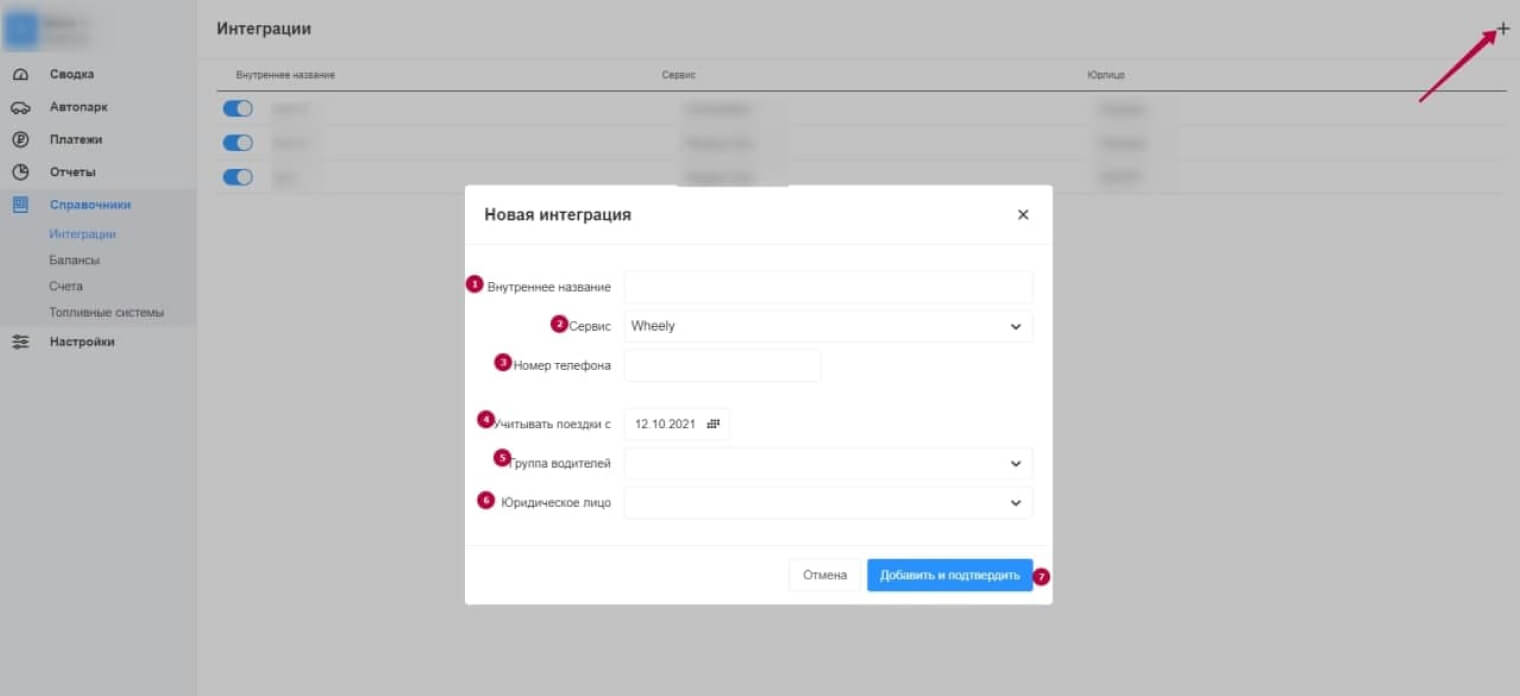Toggle off the first integration switch
This screenshot has width=1520, height=696.
click(237, 109)
